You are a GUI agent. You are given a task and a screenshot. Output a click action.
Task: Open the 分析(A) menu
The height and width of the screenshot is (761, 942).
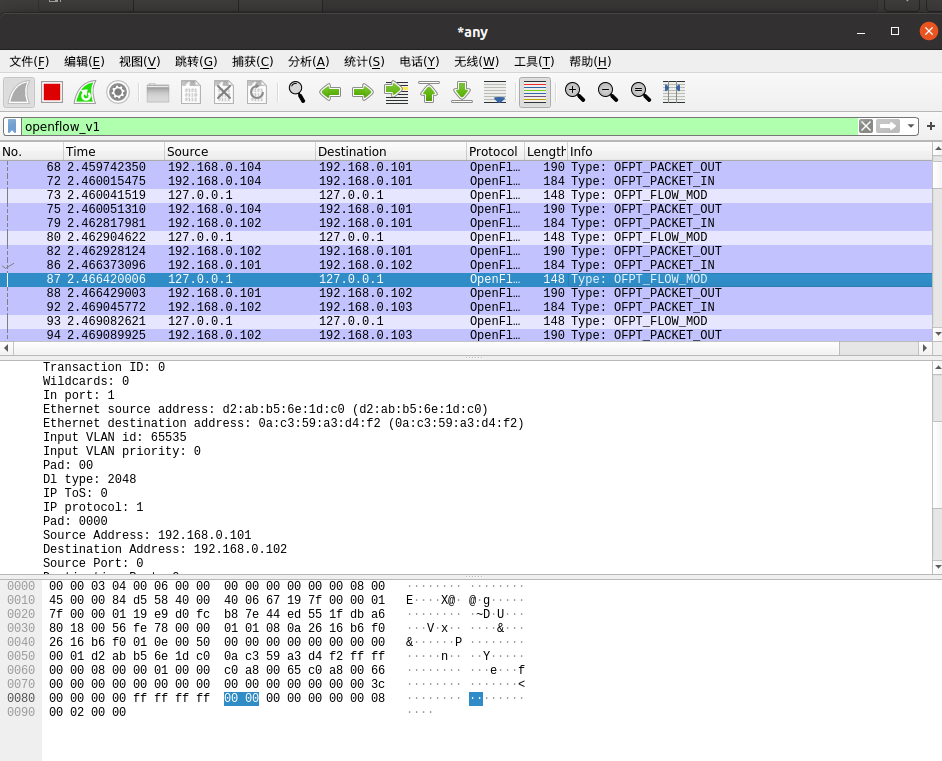[x=308, y=61]
